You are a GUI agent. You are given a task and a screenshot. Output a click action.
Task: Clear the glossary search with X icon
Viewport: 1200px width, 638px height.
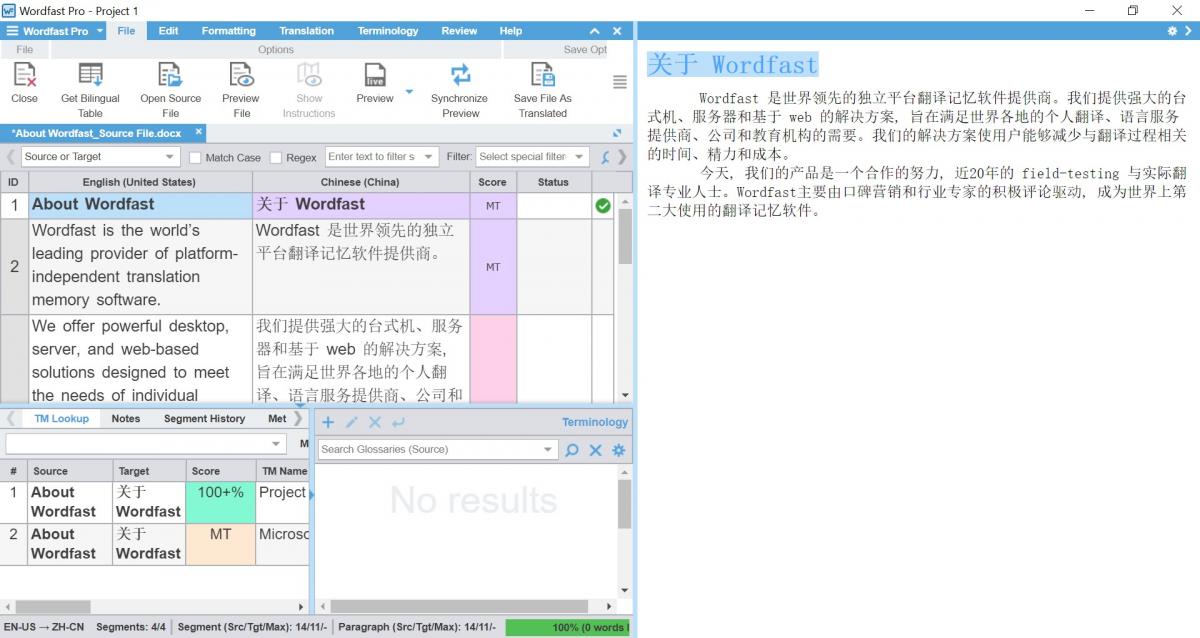pyautogui.click(x=595, y=450)
